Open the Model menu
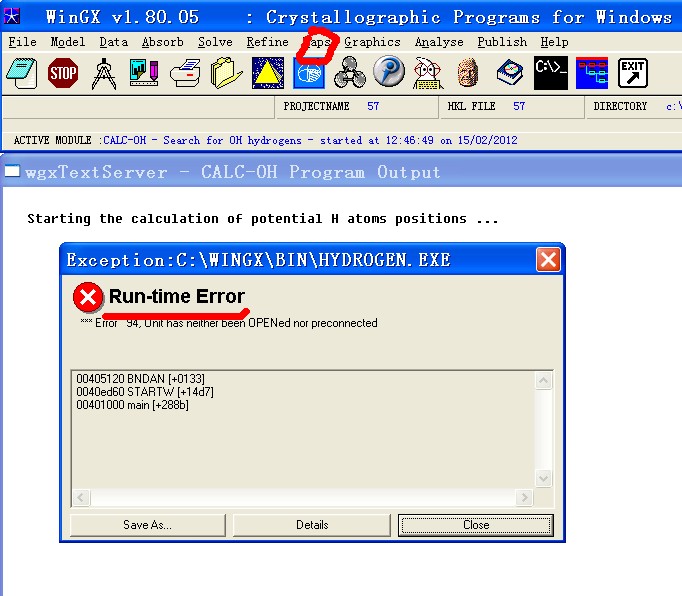The height and width of the screenshot is (596, 682). click(68, 42)
